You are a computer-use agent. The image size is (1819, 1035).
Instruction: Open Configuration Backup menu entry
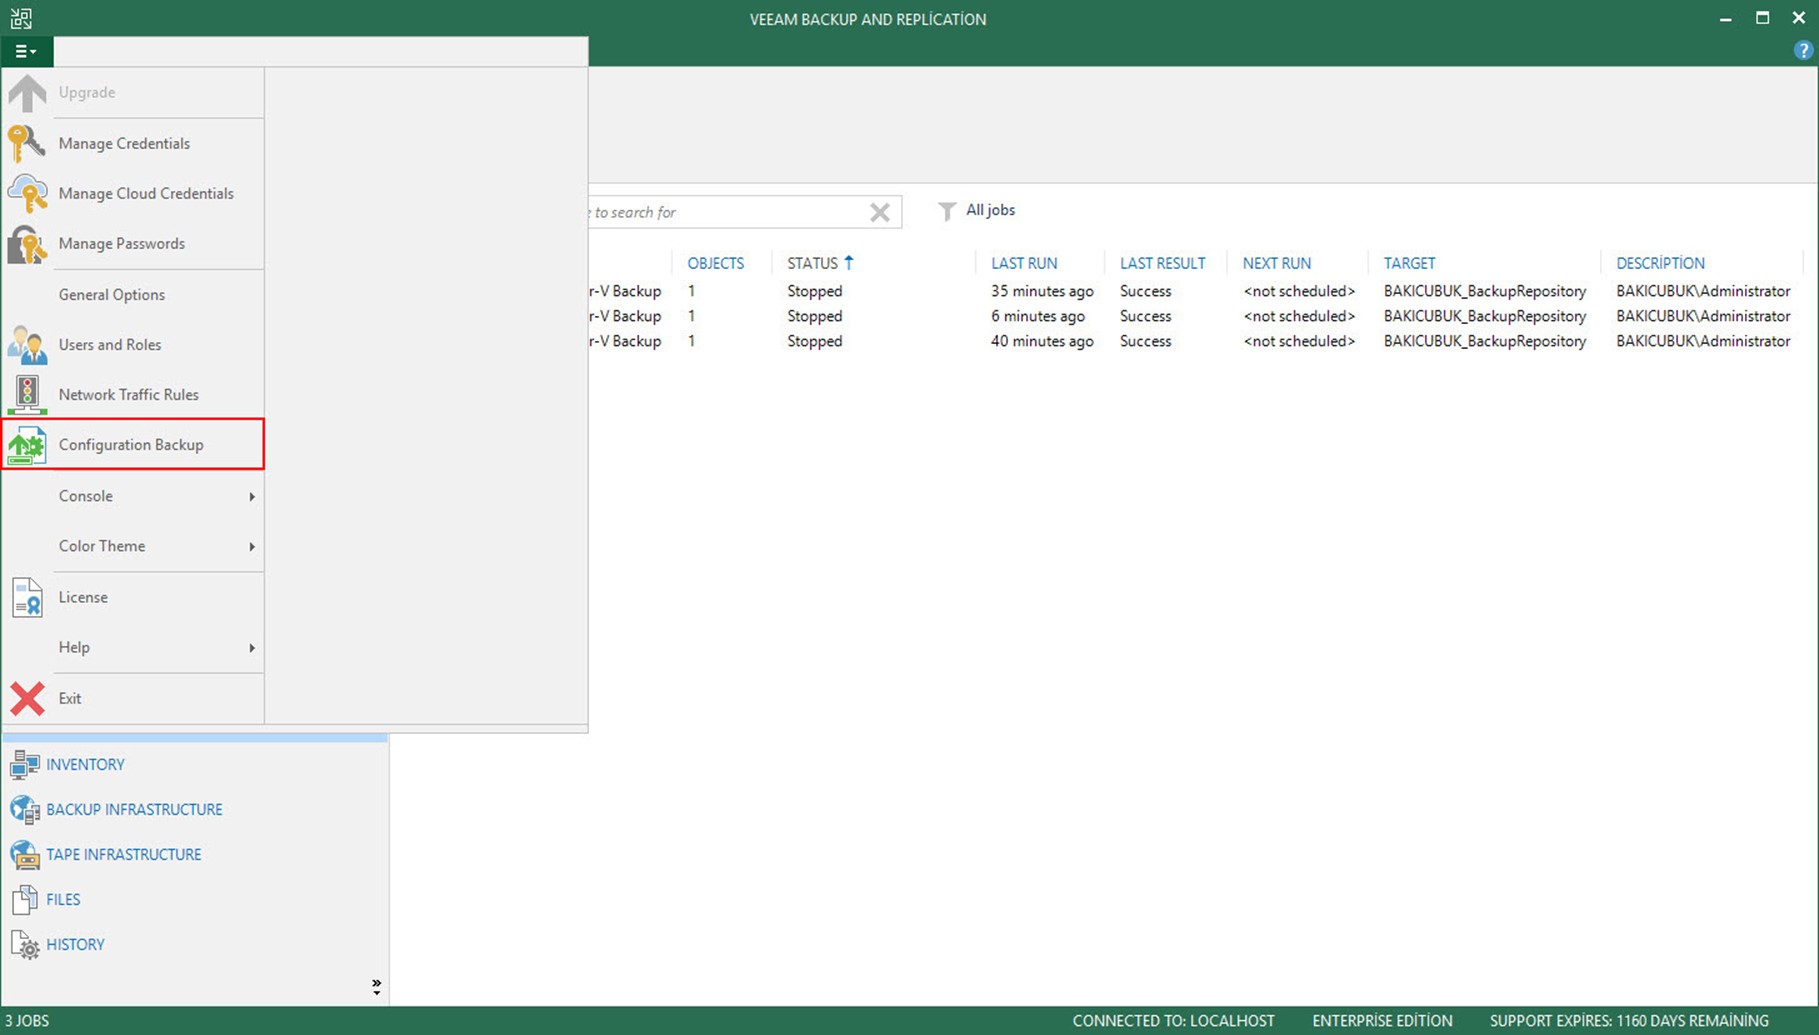[133, 444]
